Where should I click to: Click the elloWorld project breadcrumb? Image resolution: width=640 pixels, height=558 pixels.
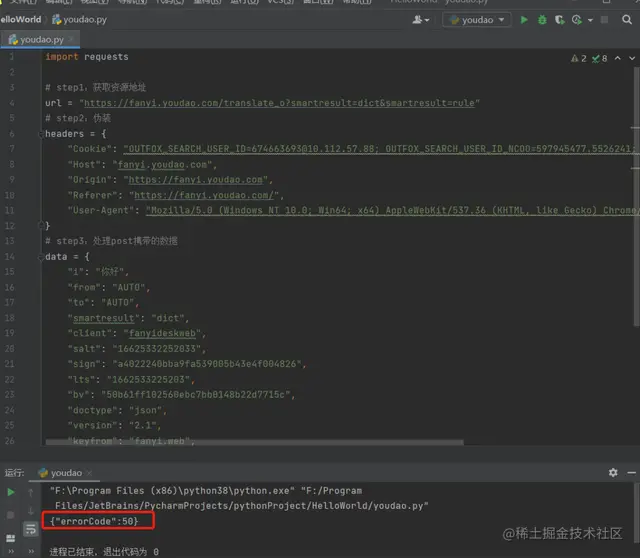[20, 20]
